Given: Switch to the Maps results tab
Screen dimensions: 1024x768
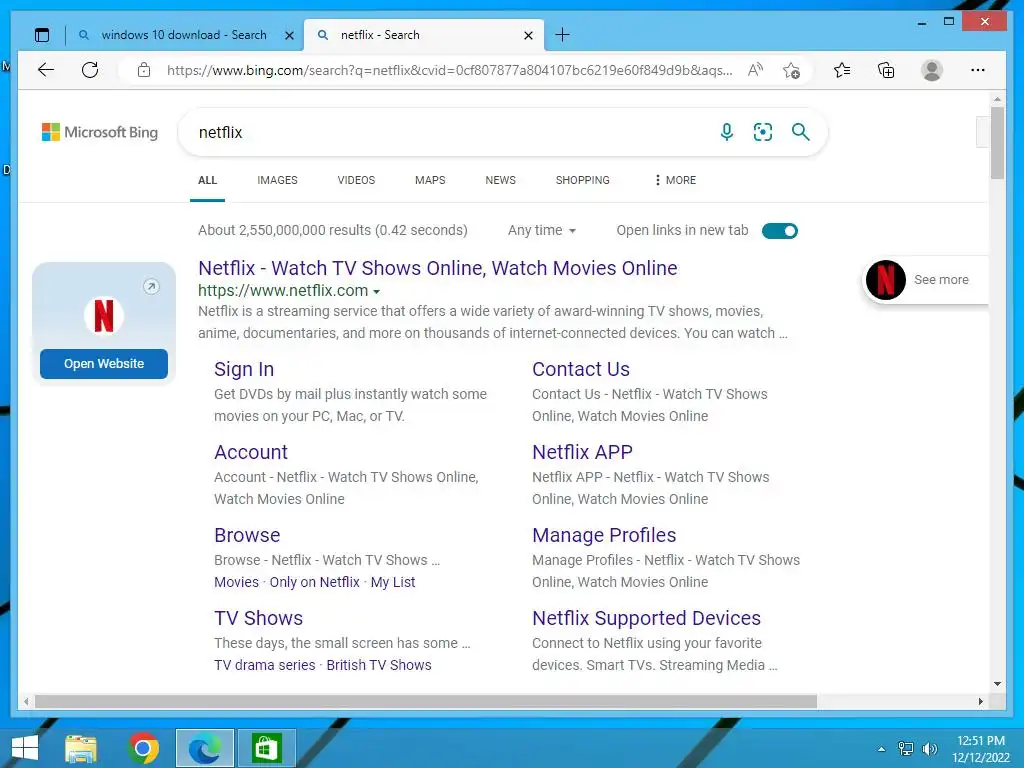Looking at the screenshot, I should tap(430, 180).
